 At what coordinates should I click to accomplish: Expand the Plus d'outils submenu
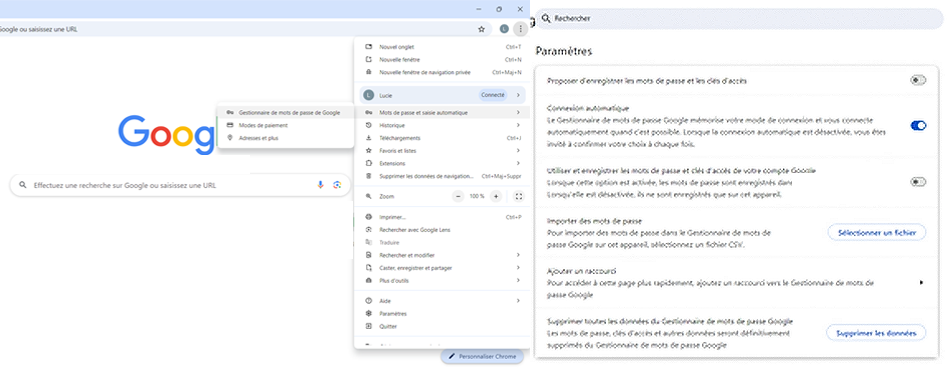518,280
